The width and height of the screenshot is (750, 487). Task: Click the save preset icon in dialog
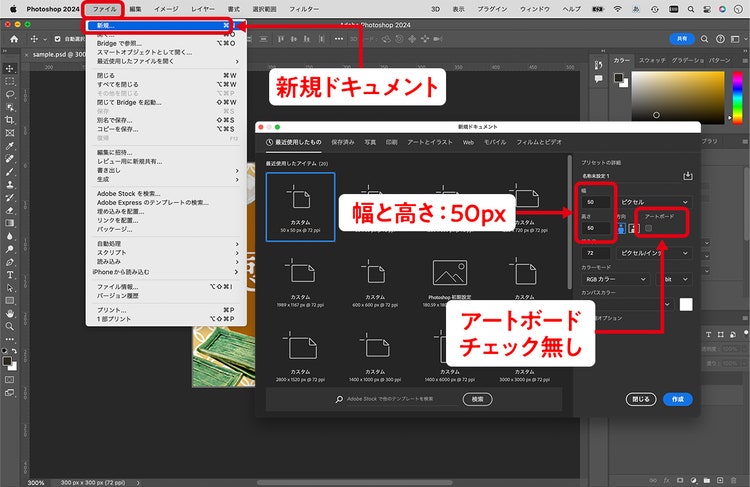click(x=687, y=176)
